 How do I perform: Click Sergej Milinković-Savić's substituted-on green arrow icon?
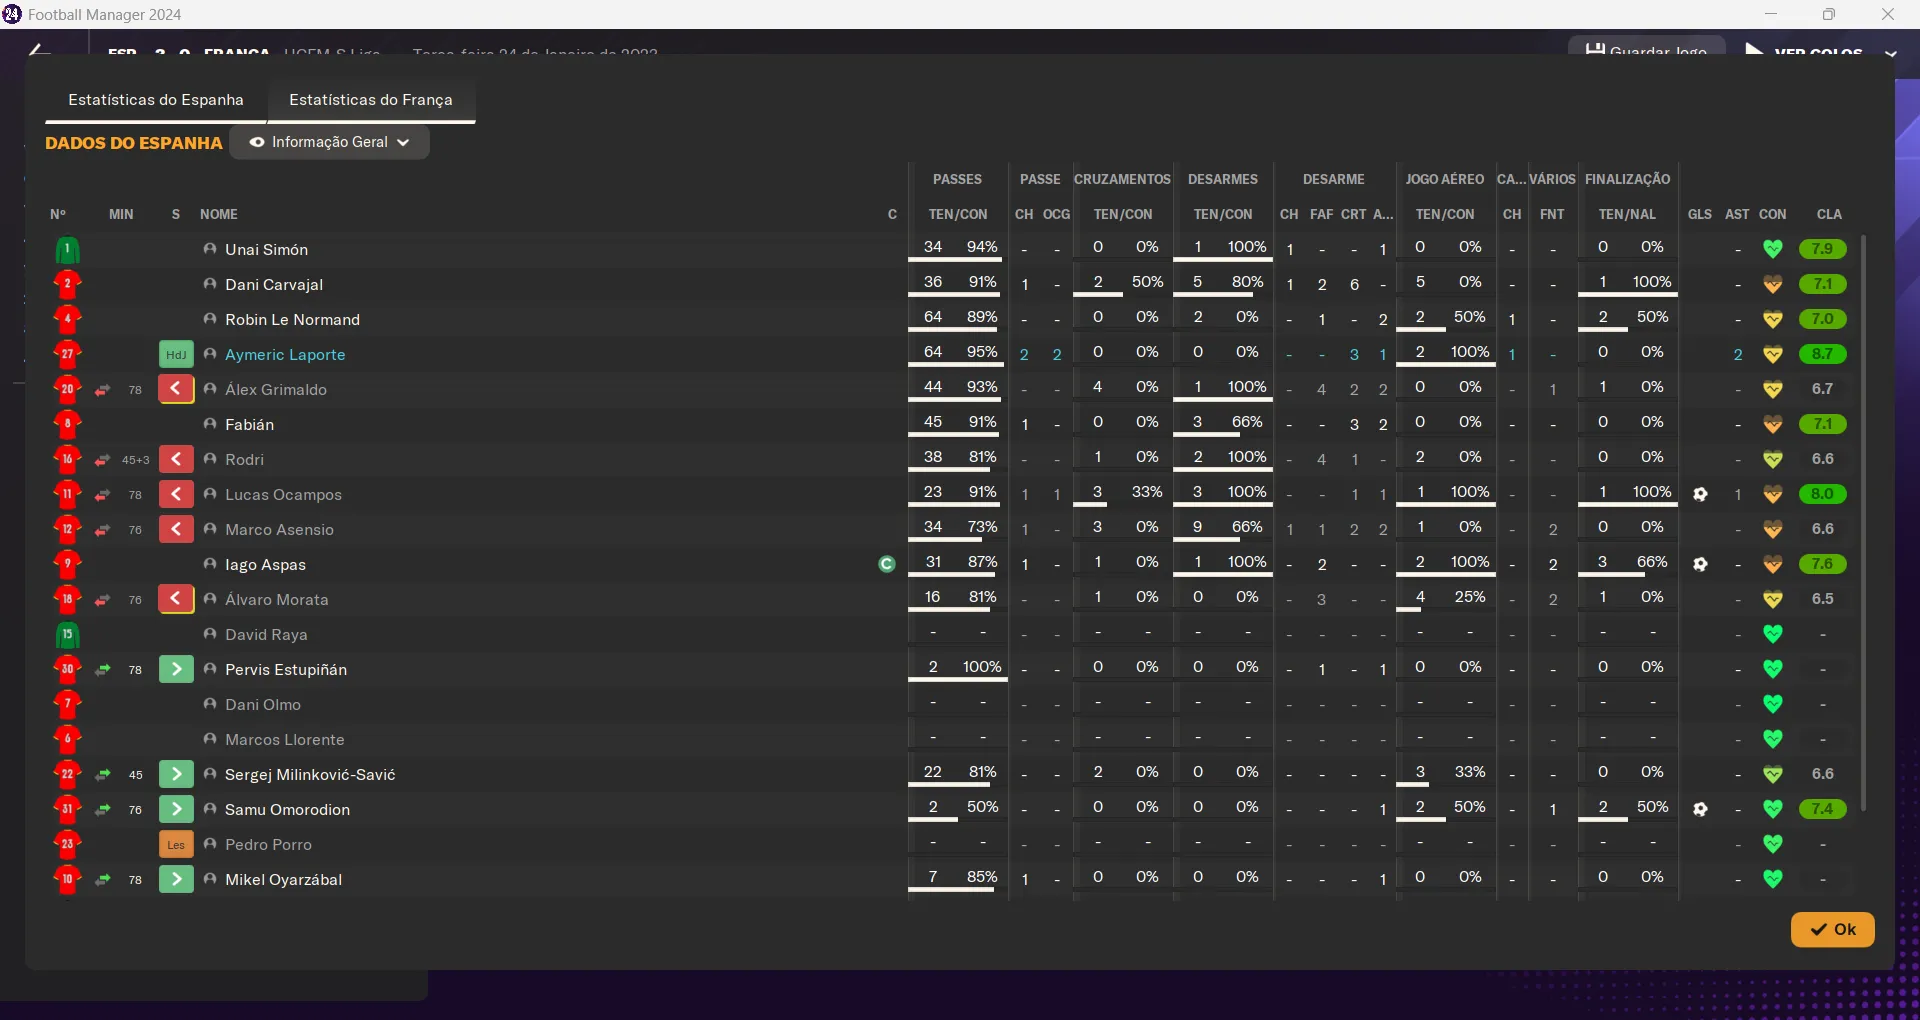(176, 774)
